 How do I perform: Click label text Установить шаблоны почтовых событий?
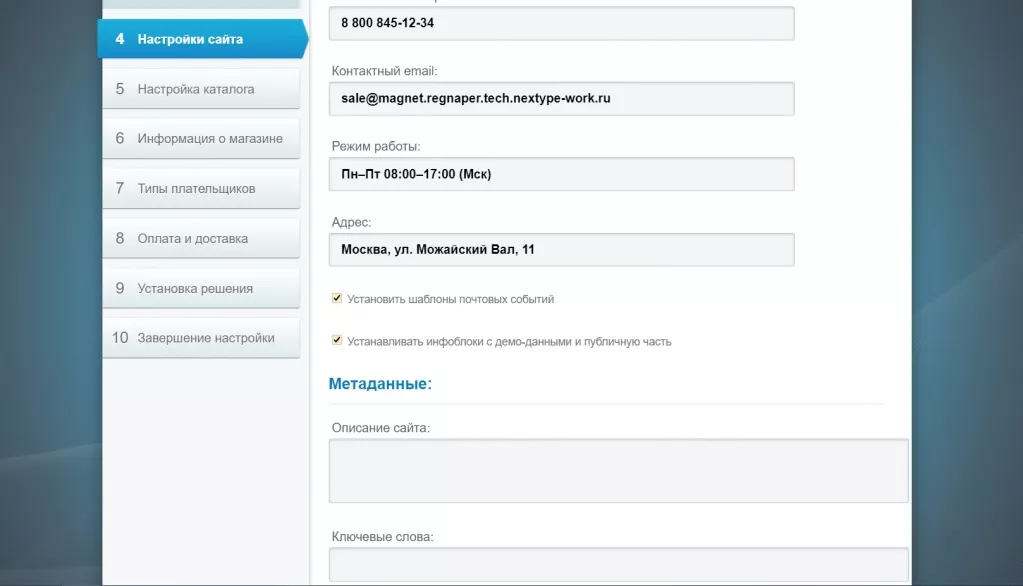coord(450,299)
